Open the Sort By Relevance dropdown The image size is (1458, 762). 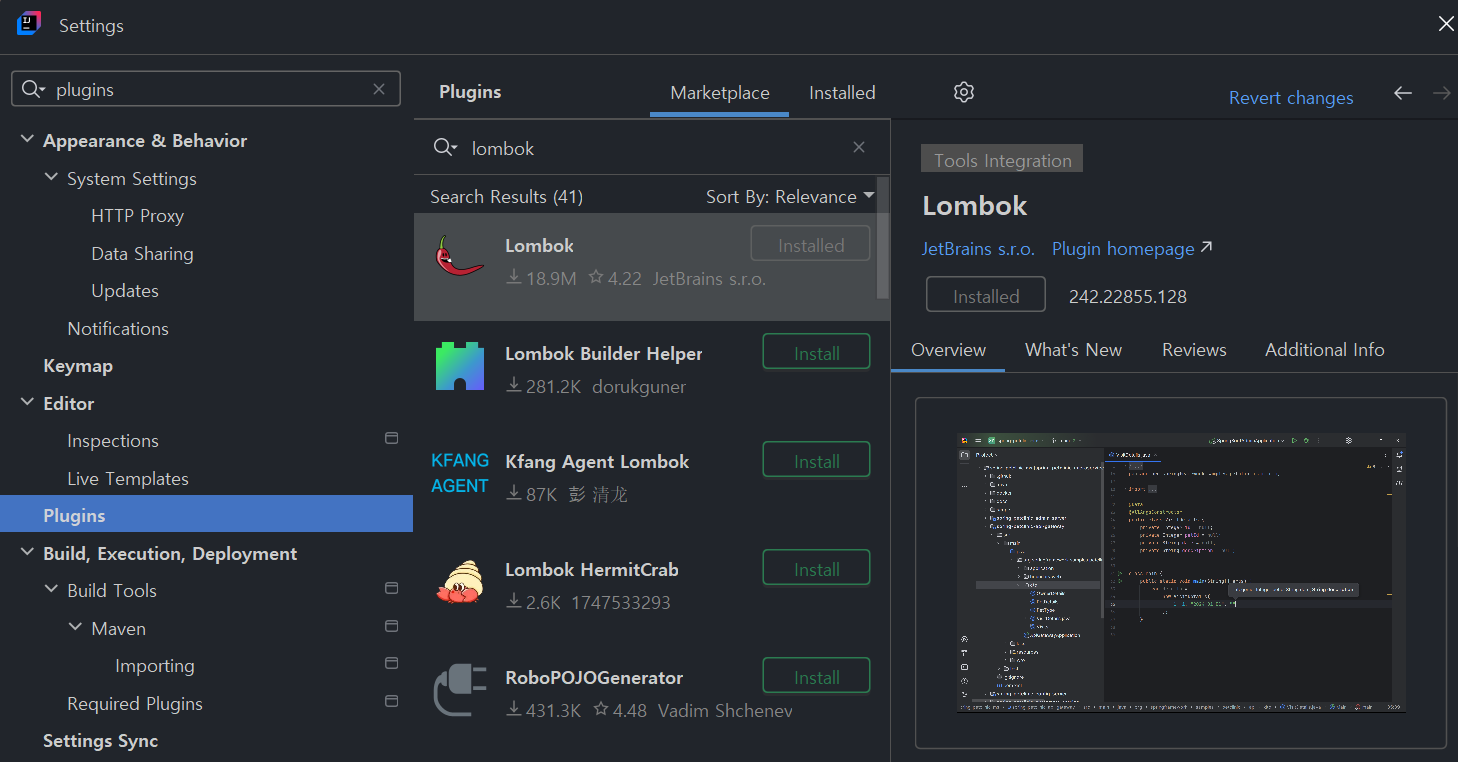tap(790, 197)
